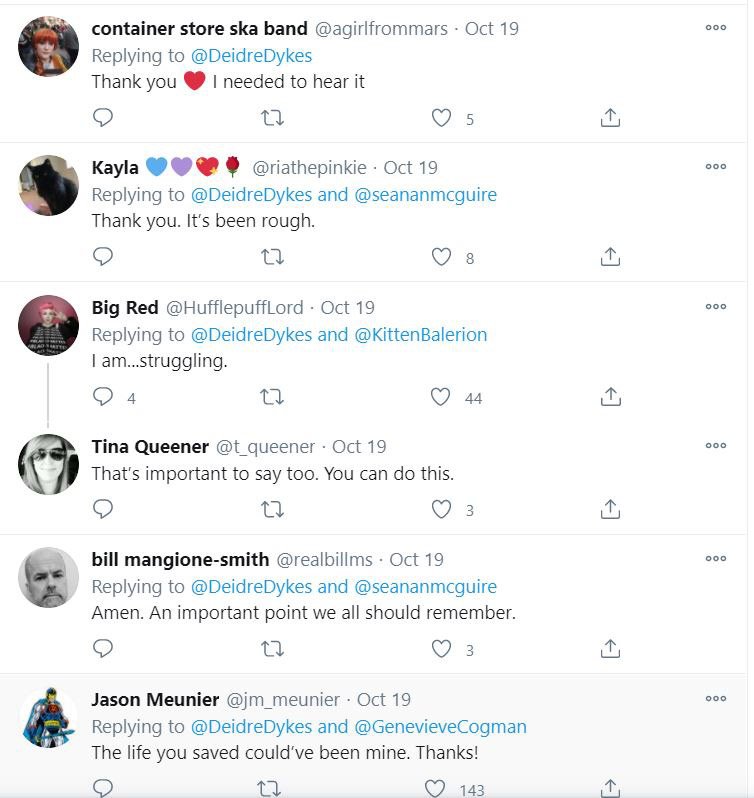Retweet Kayla's "It's been rough" tweet

[272, 257]
